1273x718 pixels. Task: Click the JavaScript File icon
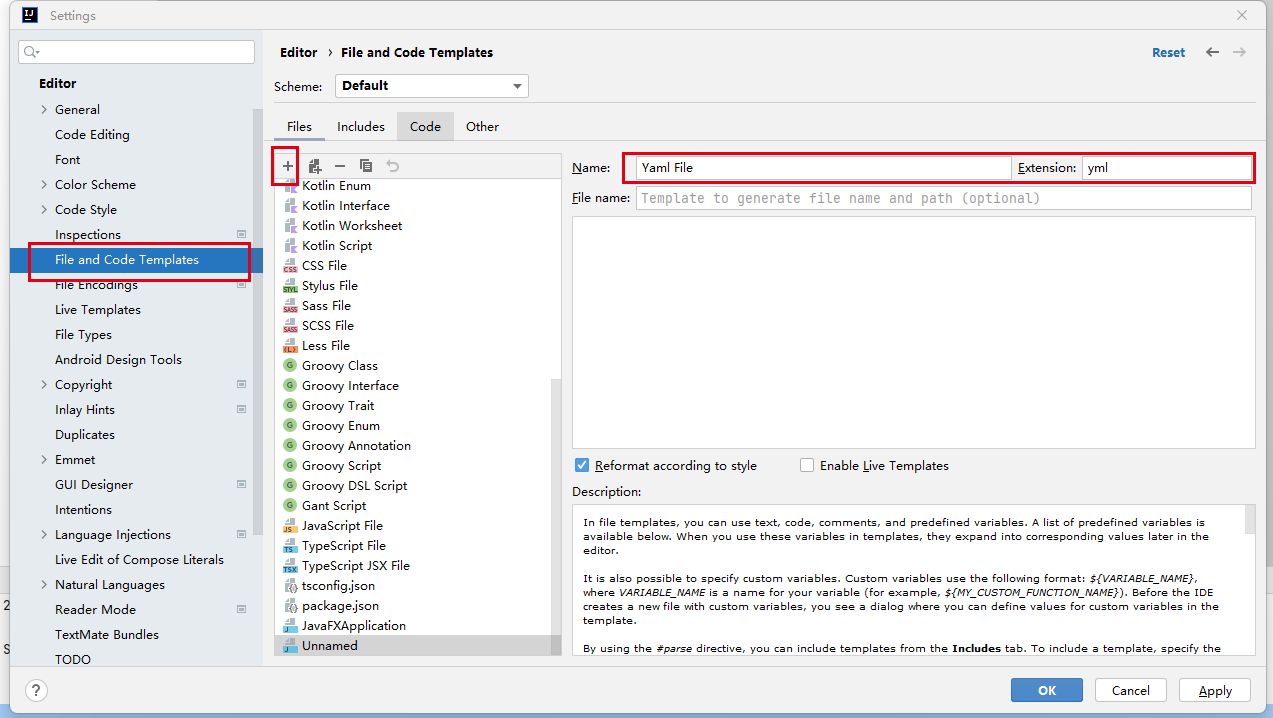(x=290, y=526)
